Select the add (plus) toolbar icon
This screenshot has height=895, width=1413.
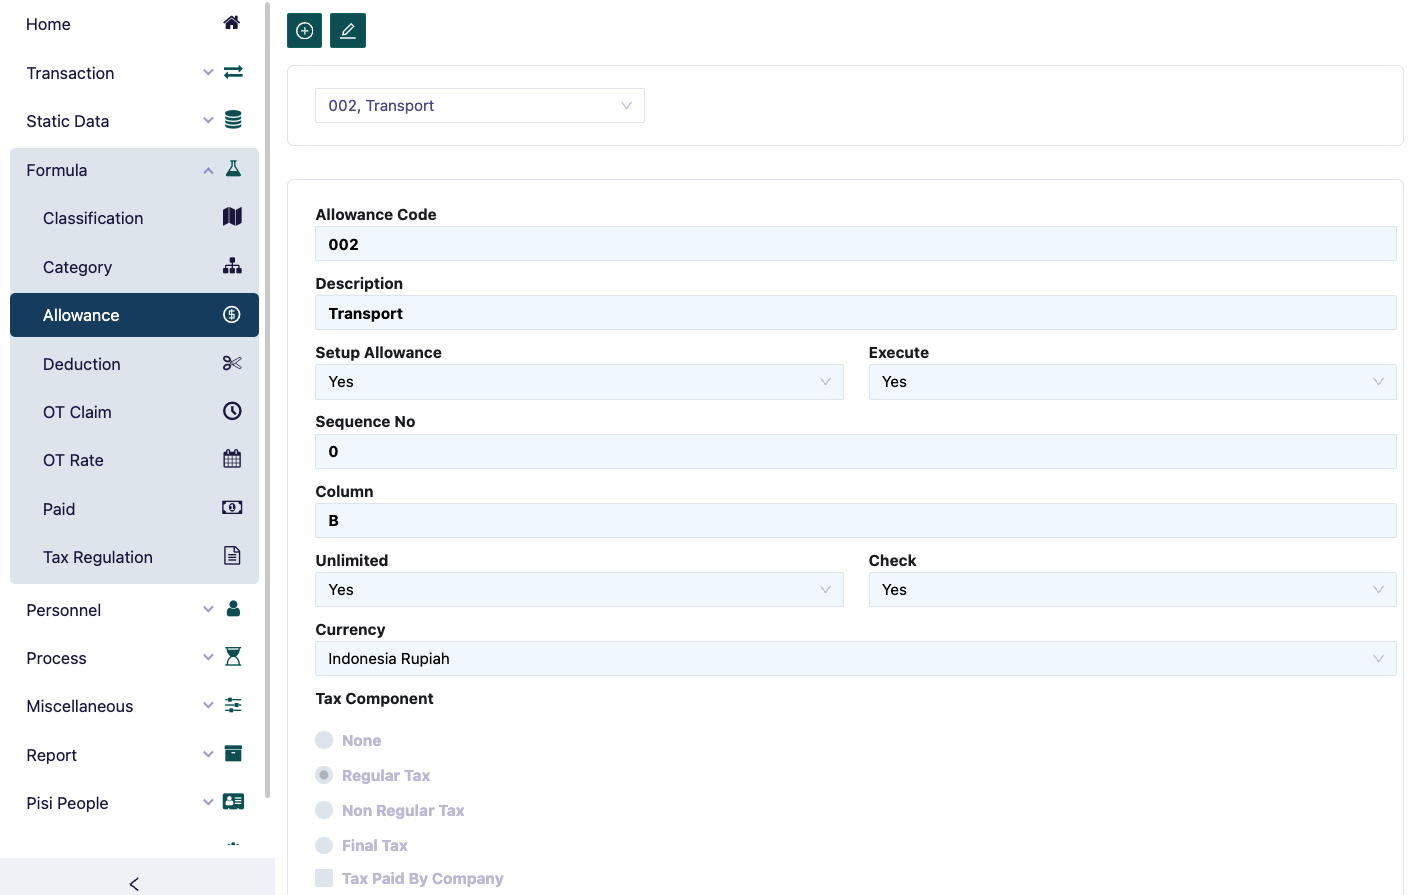[x=304, y=30]
